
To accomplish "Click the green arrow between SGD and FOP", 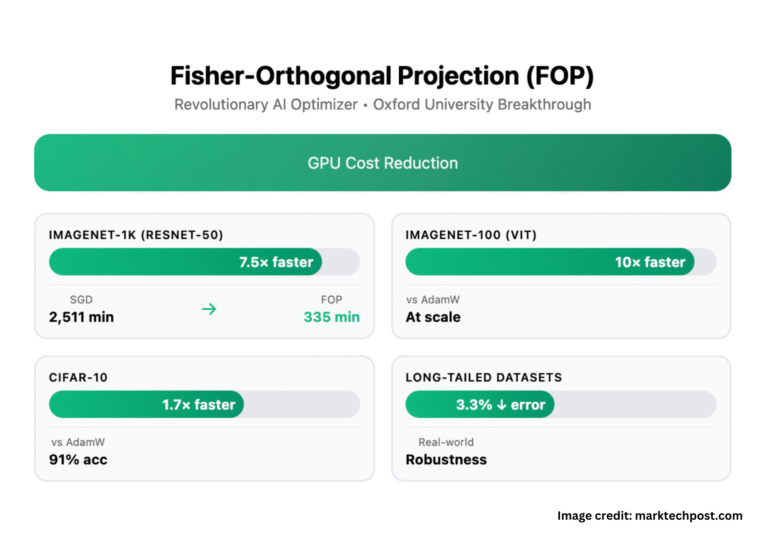I will pos(209,309).
